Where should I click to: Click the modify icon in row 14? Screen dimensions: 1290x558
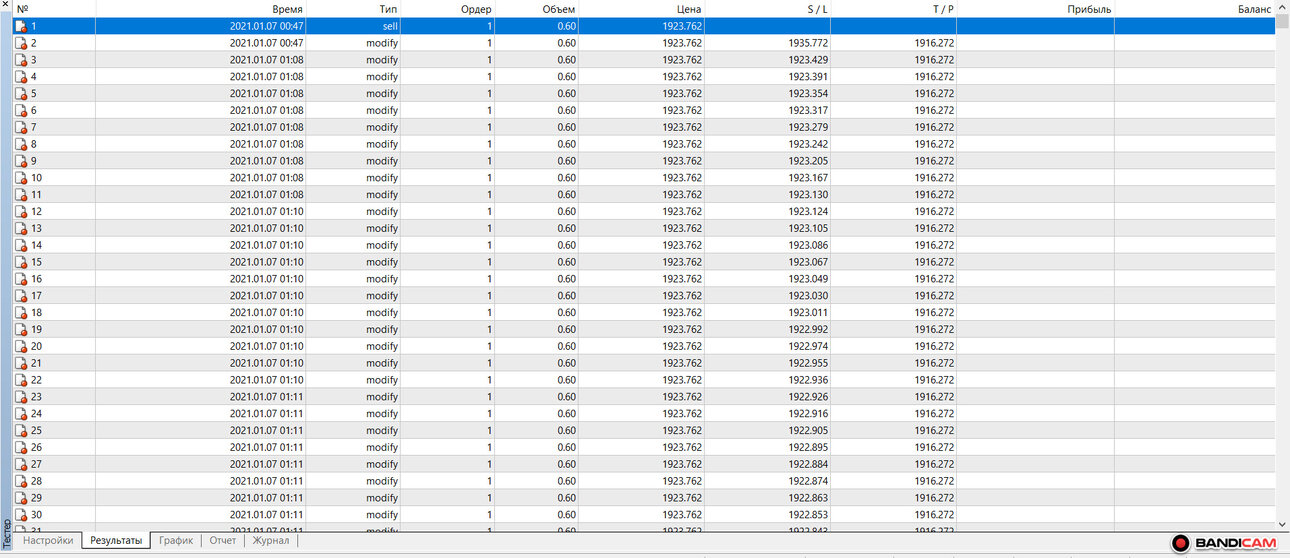21,245
